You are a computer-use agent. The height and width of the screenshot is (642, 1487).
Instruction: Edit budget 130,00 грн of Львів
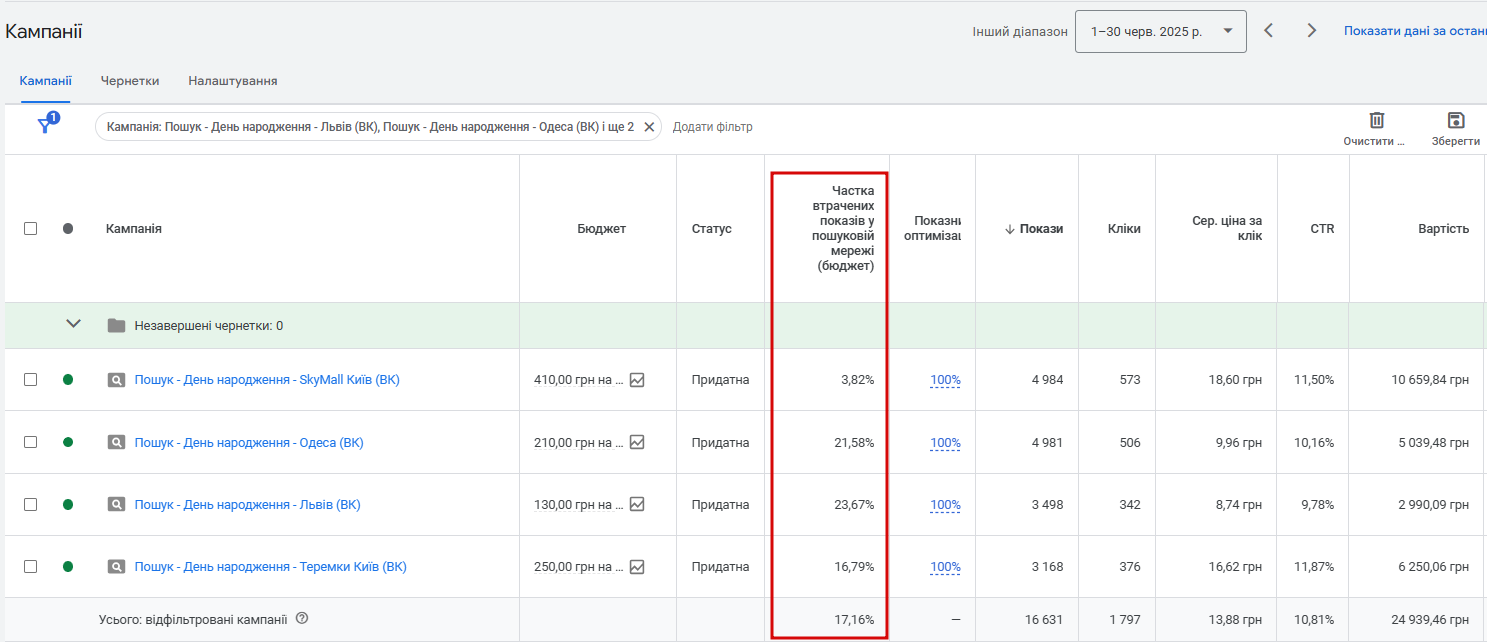[x=579, y=505]
